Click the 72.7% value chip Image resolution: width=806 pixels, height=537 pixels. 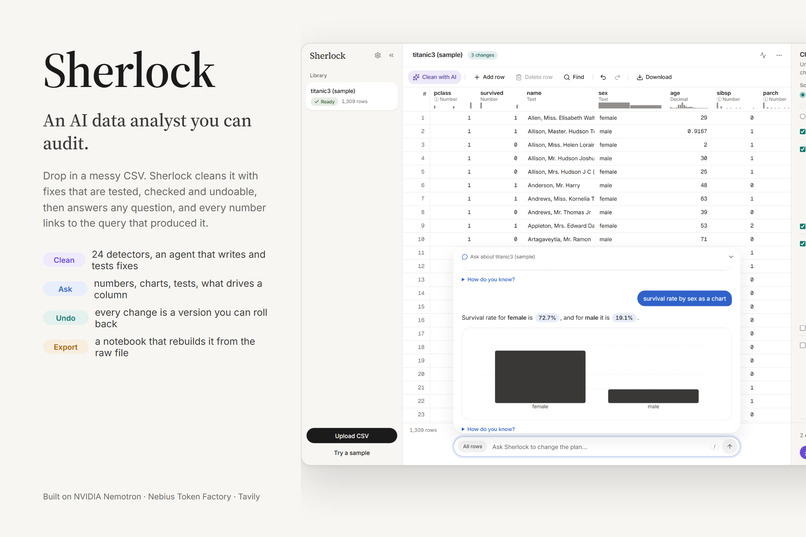(x=547, y=318)
